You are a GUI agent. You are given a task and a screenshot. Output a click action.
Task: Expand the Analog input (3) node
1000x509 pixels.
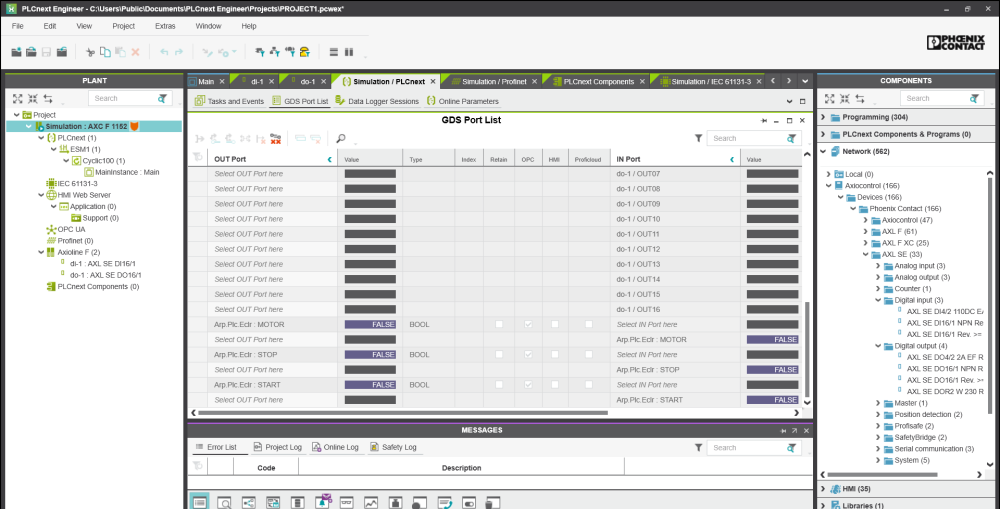tap(878, 265)
